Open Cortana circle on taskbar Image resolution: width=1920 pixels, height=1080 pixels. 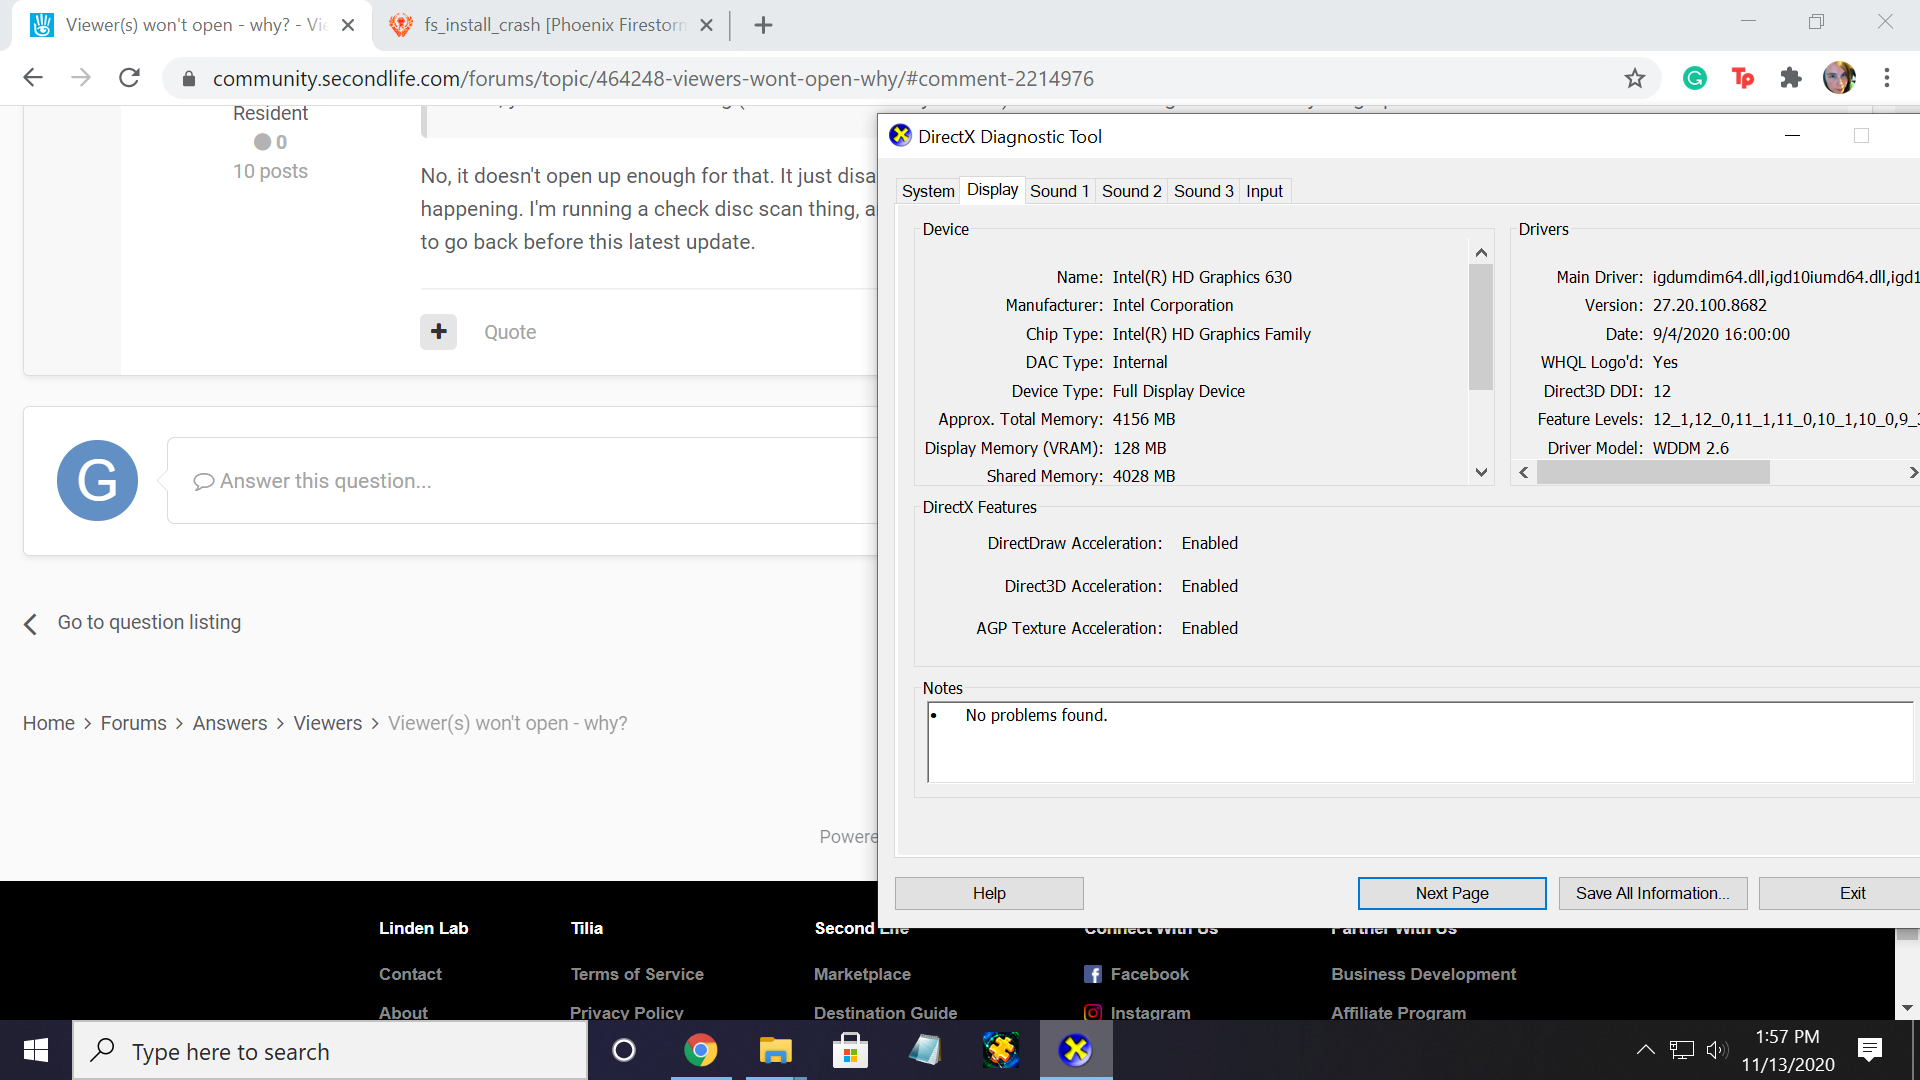[624, 1050]
